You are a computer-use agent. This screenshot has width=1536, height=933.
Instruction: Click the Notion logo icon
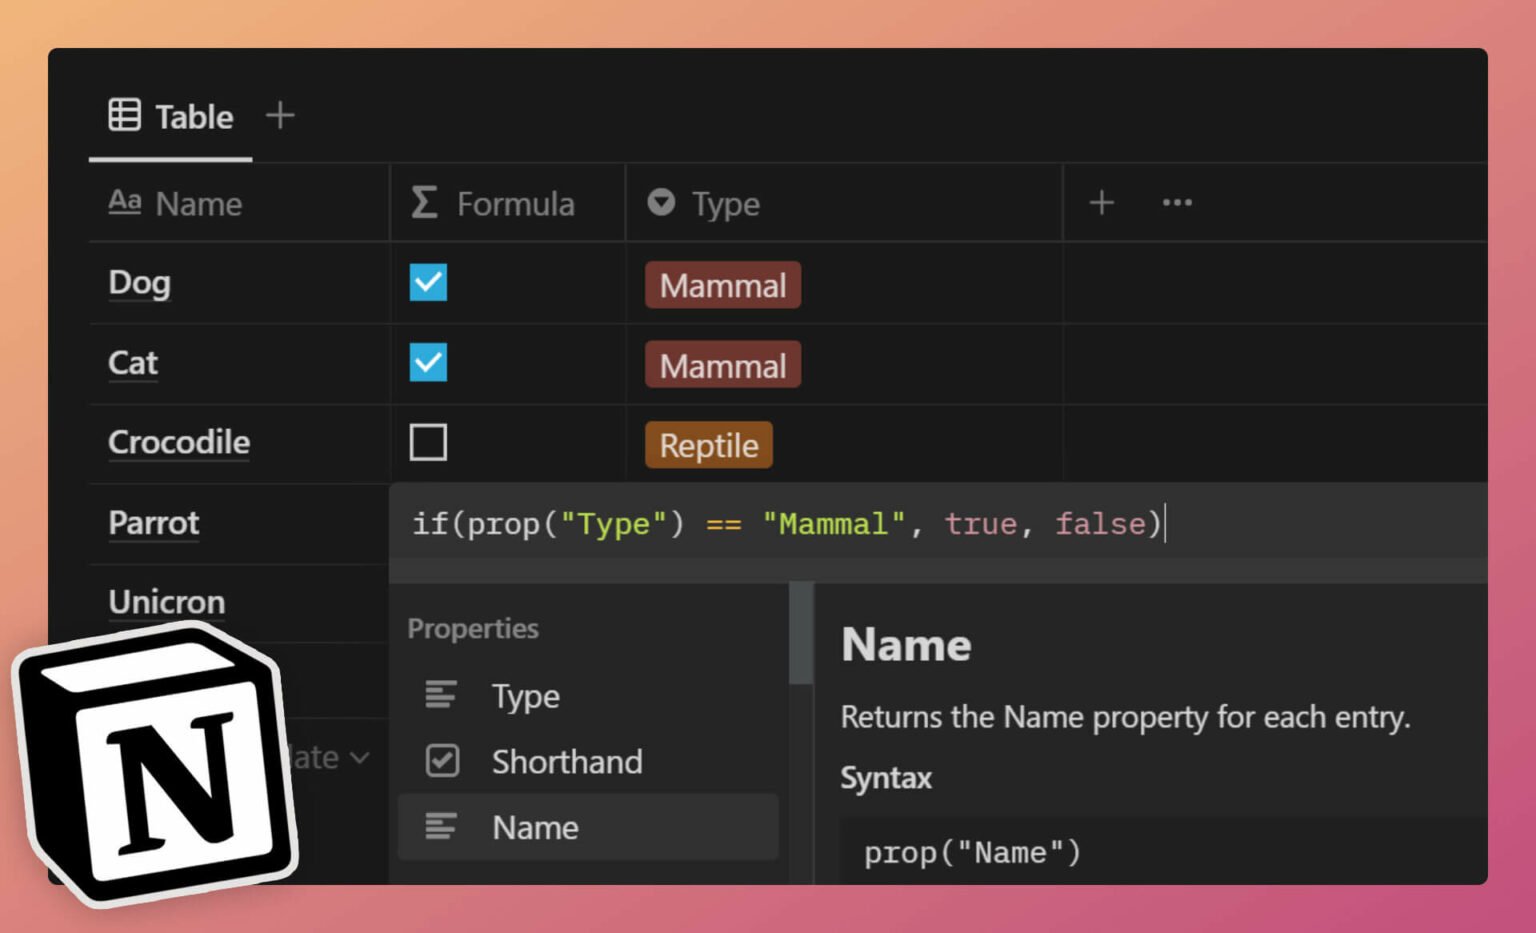[x=155, y=765]
